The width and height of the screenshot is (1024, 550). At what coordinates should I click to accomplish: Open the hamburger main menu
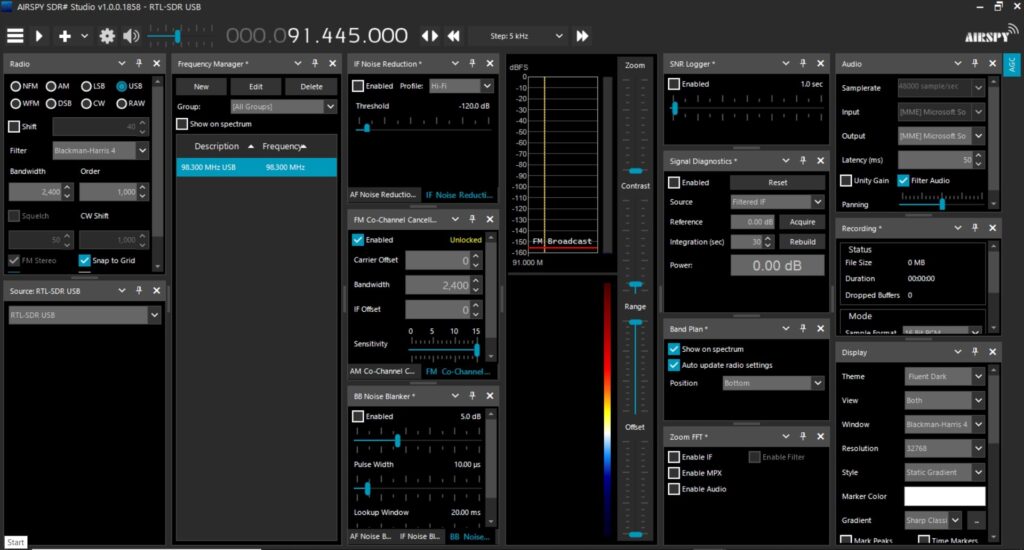[15, 36]
